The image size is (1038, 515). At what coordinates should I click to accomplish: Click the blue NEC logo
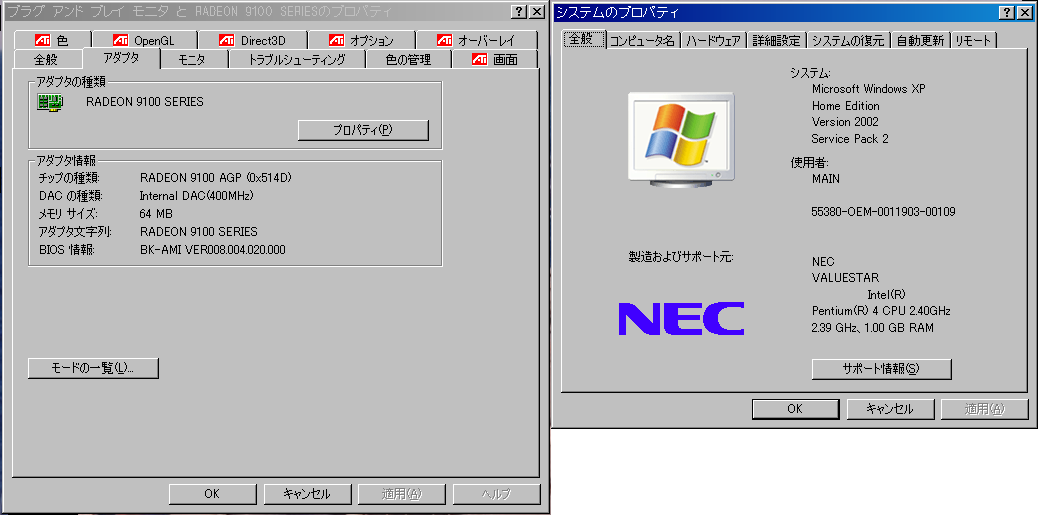click(681, 318)
